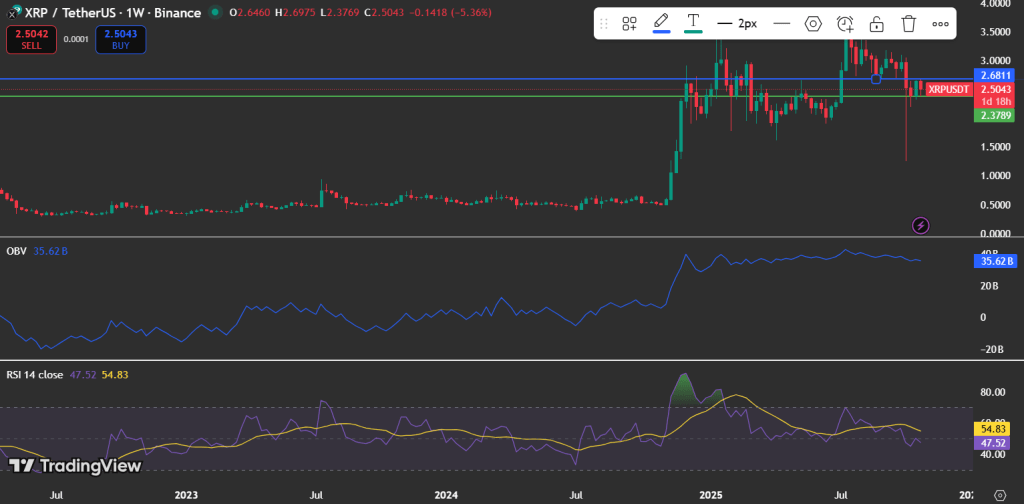Click the 2025 label on time axis
The height and width of the screenshot is (504, 1024).
pyautogui.click(x=711, y=494)
